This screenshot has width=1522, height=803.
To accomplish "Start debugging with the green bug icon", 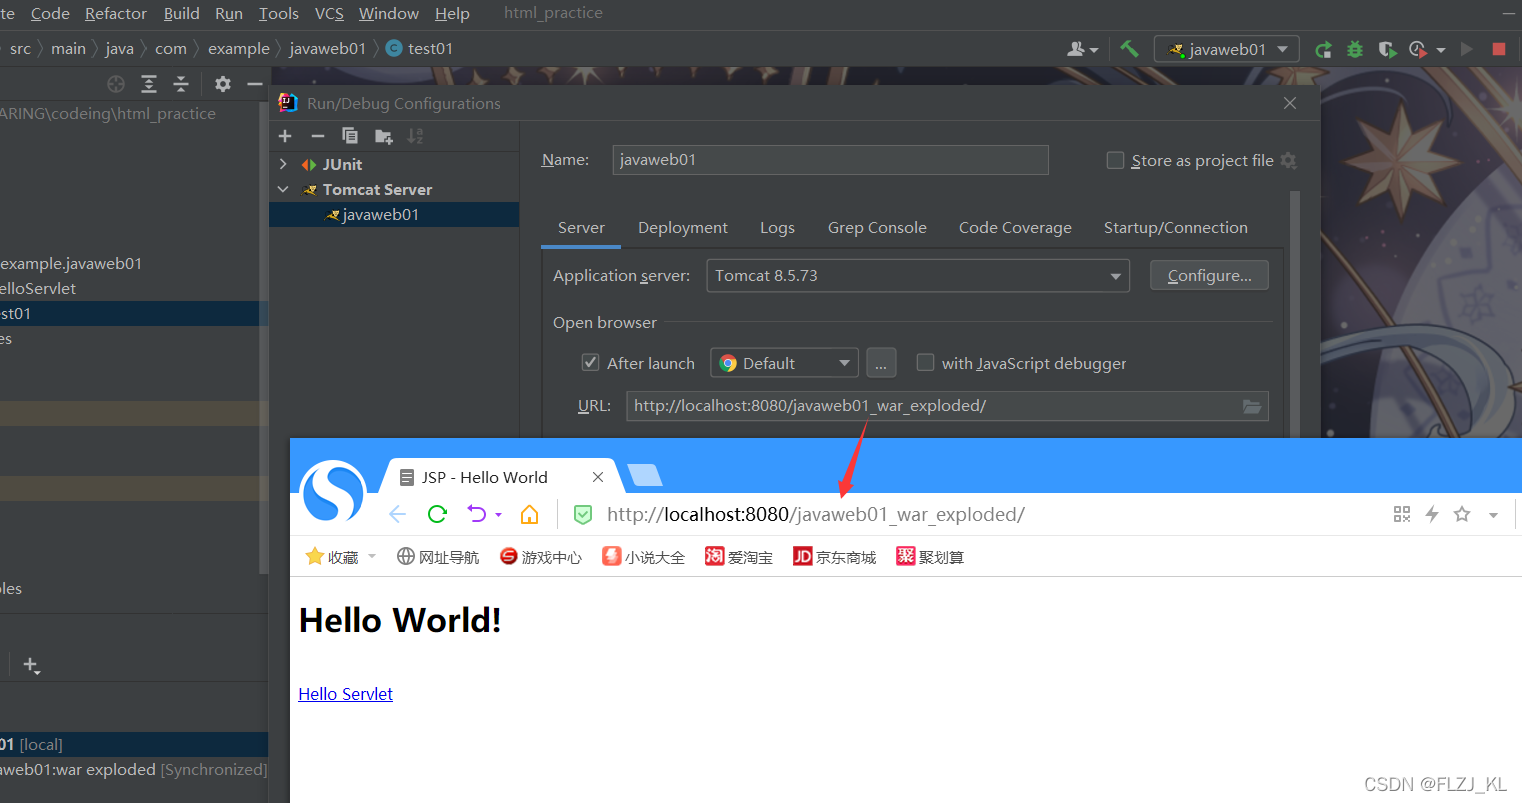I will [1355, 49].
